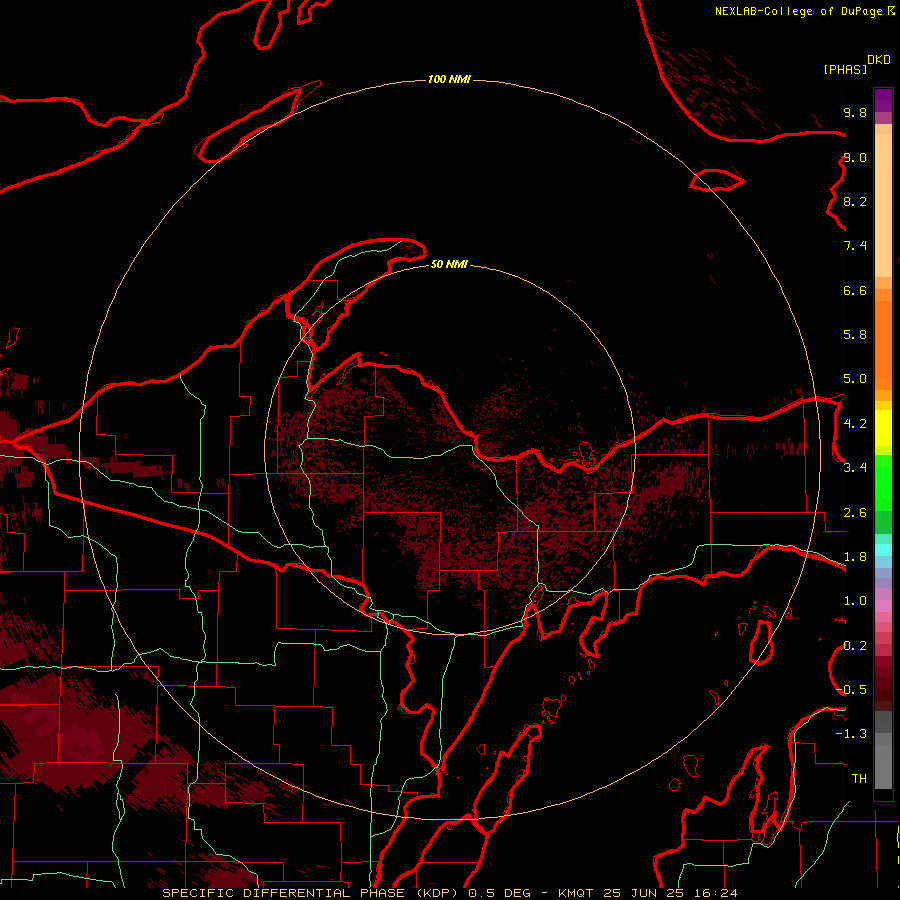The height and width of the screenshot is (900, 900).
Task: Select the 100 NMI range ring label
Action: (449, 79)
